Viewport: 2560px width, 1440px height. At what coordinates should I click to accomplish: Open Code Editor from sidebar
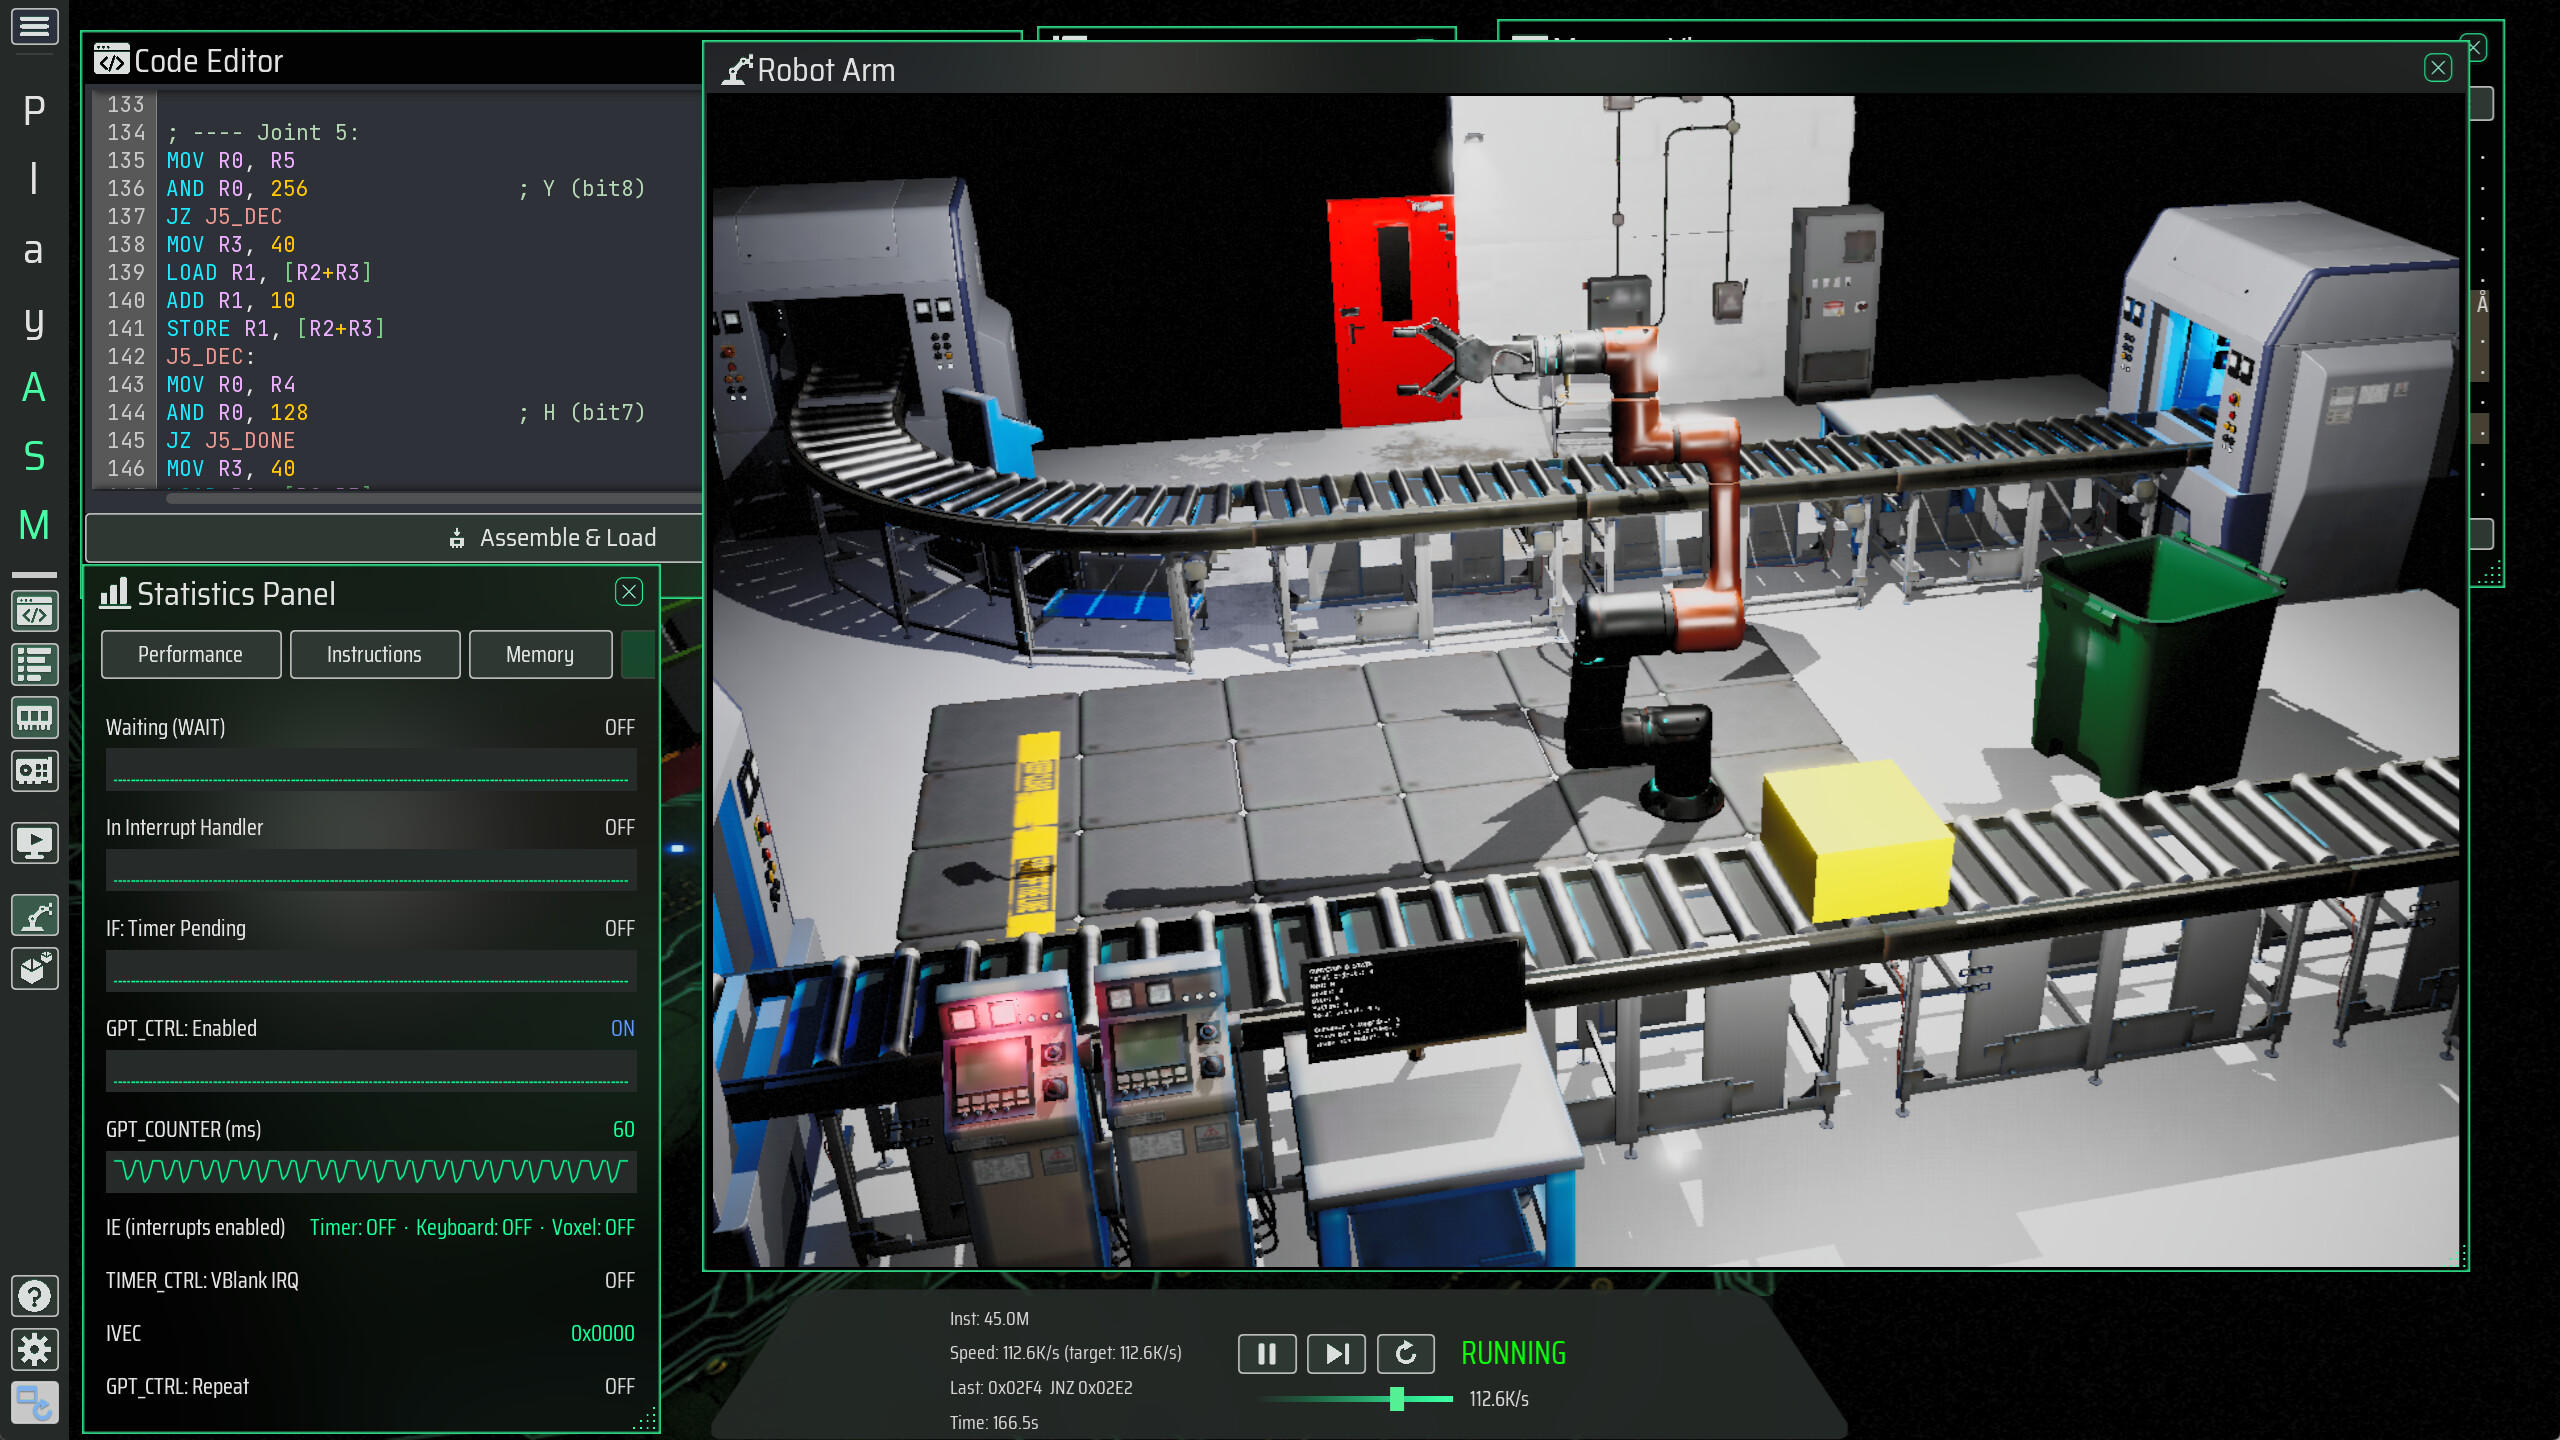pos(34,612)
